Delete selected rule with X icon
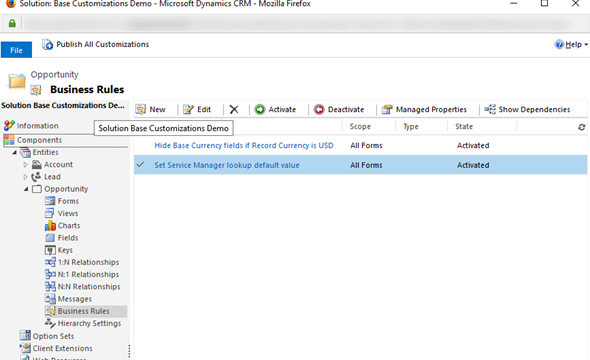The height and width of the screenshot is (360, 590). (234, 109)
